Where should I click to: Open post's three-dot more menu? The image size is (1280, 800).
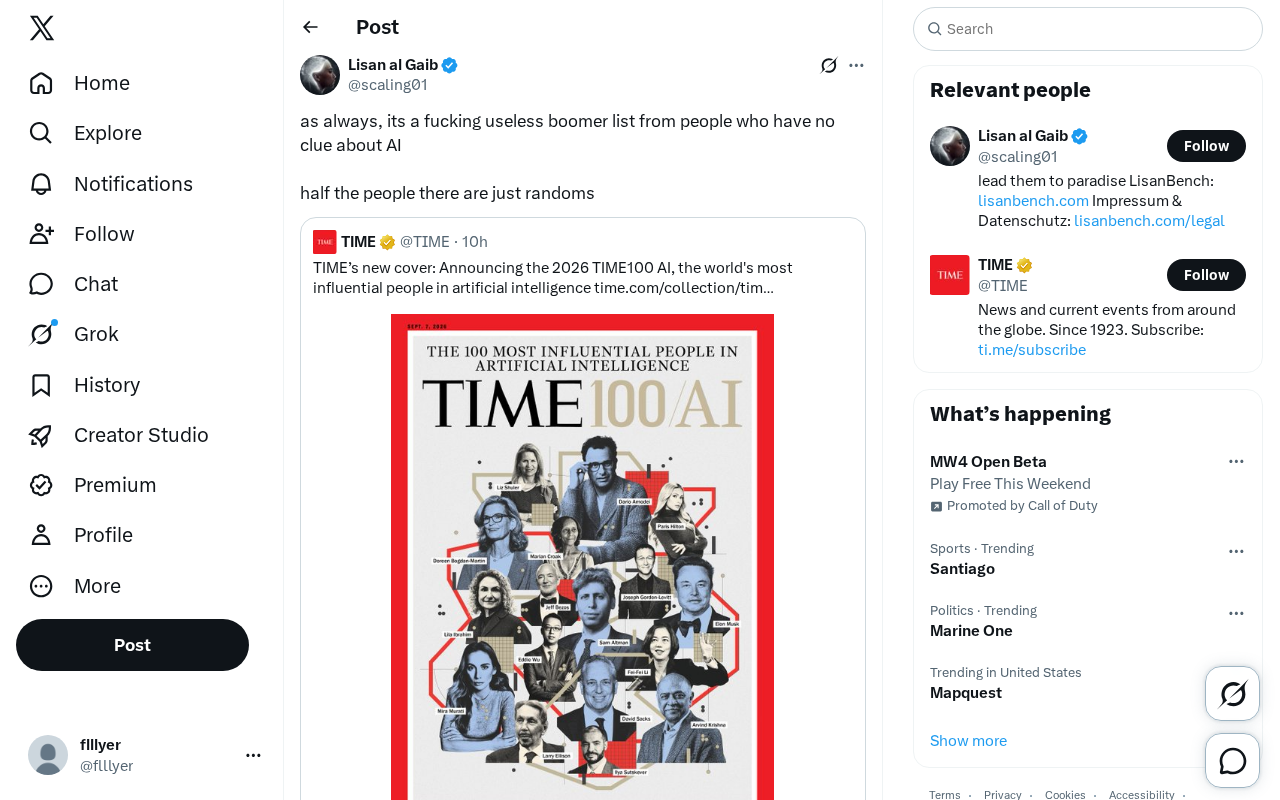[856, 65]
